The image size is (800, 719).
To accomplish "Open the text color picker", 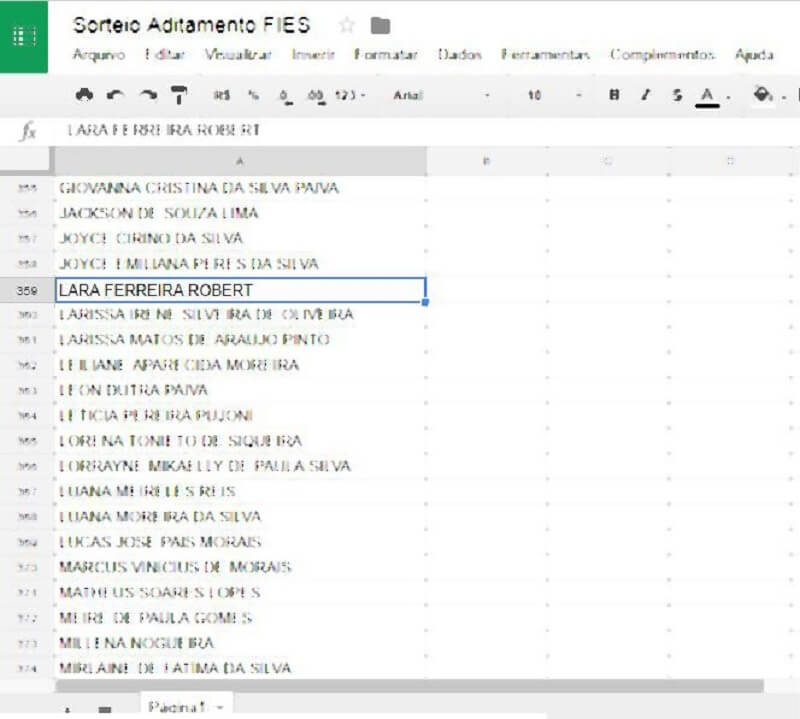I will click(x=708, y=95).
